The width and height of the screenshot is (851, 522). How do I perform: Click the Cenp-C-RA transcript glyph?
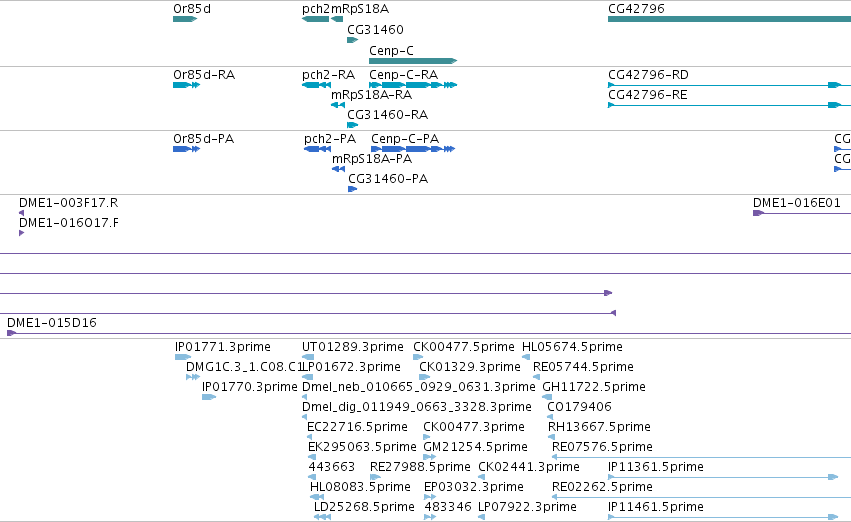(x=413, y=85)
